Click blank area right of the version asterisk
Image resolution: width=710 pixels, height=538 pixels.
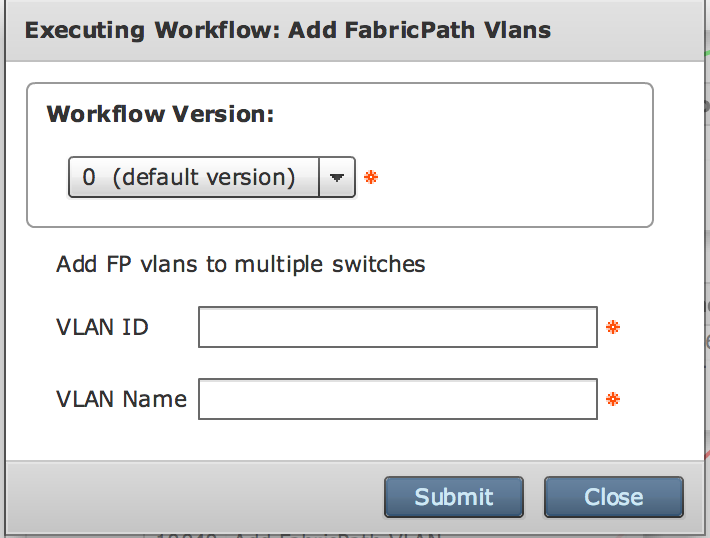point(512,177)
